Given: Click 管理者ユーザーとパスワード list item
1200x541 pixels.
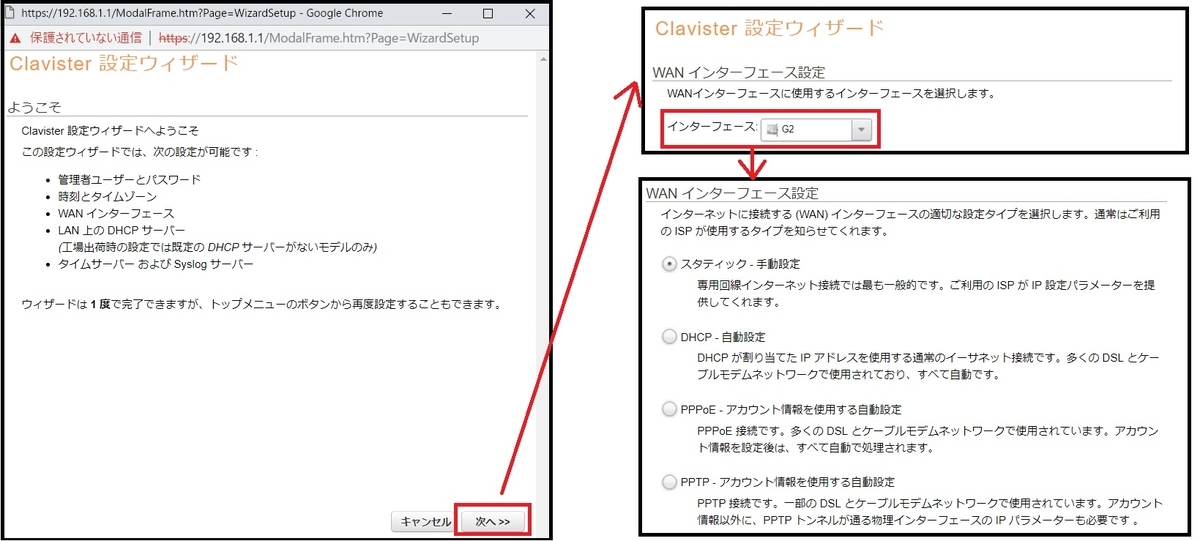Looking at the screenshot, I should pyautogui.click(x=129, y=179).
